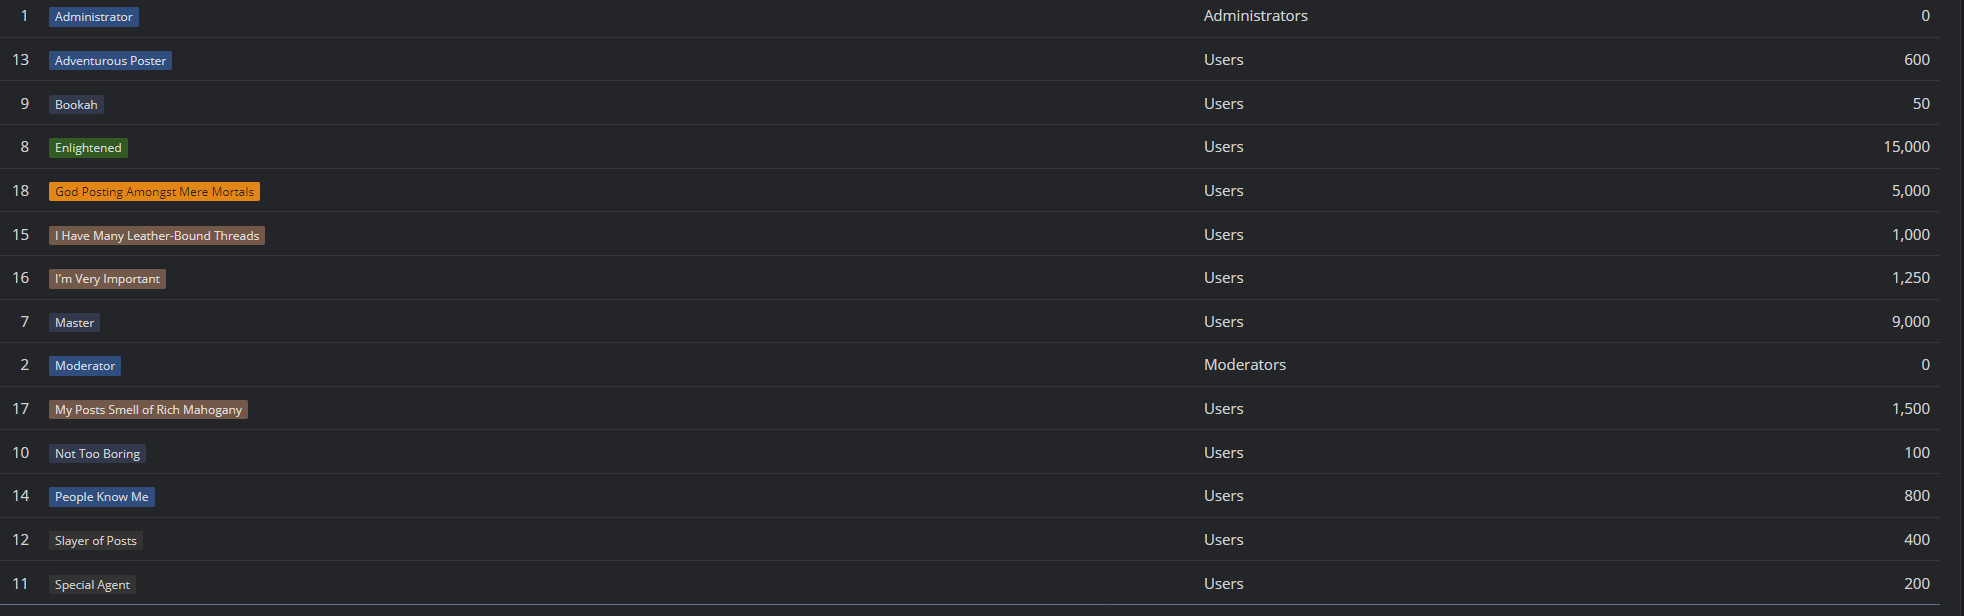This screenshot has width=1964, height=616.
Task: Click the Users group cell for Bookah
Action: tap(1223, 104)
